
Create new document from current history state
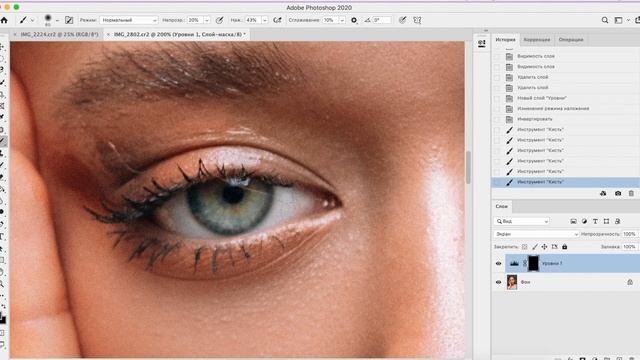pos(603,193)
